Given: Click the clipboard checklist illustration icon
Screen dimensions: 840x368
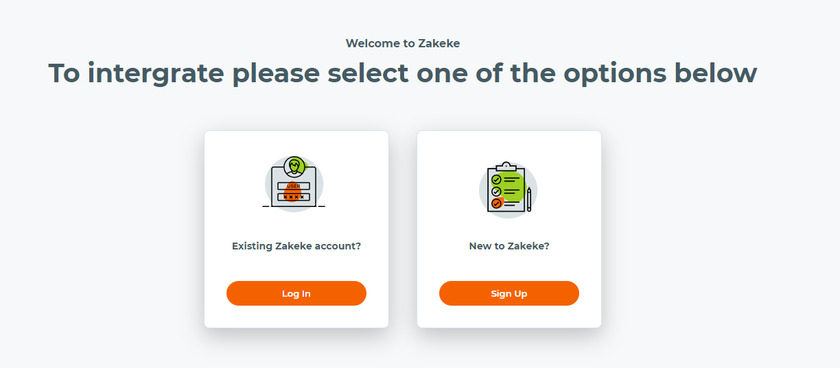Looking at the screenshot, I should pos(508,189).
